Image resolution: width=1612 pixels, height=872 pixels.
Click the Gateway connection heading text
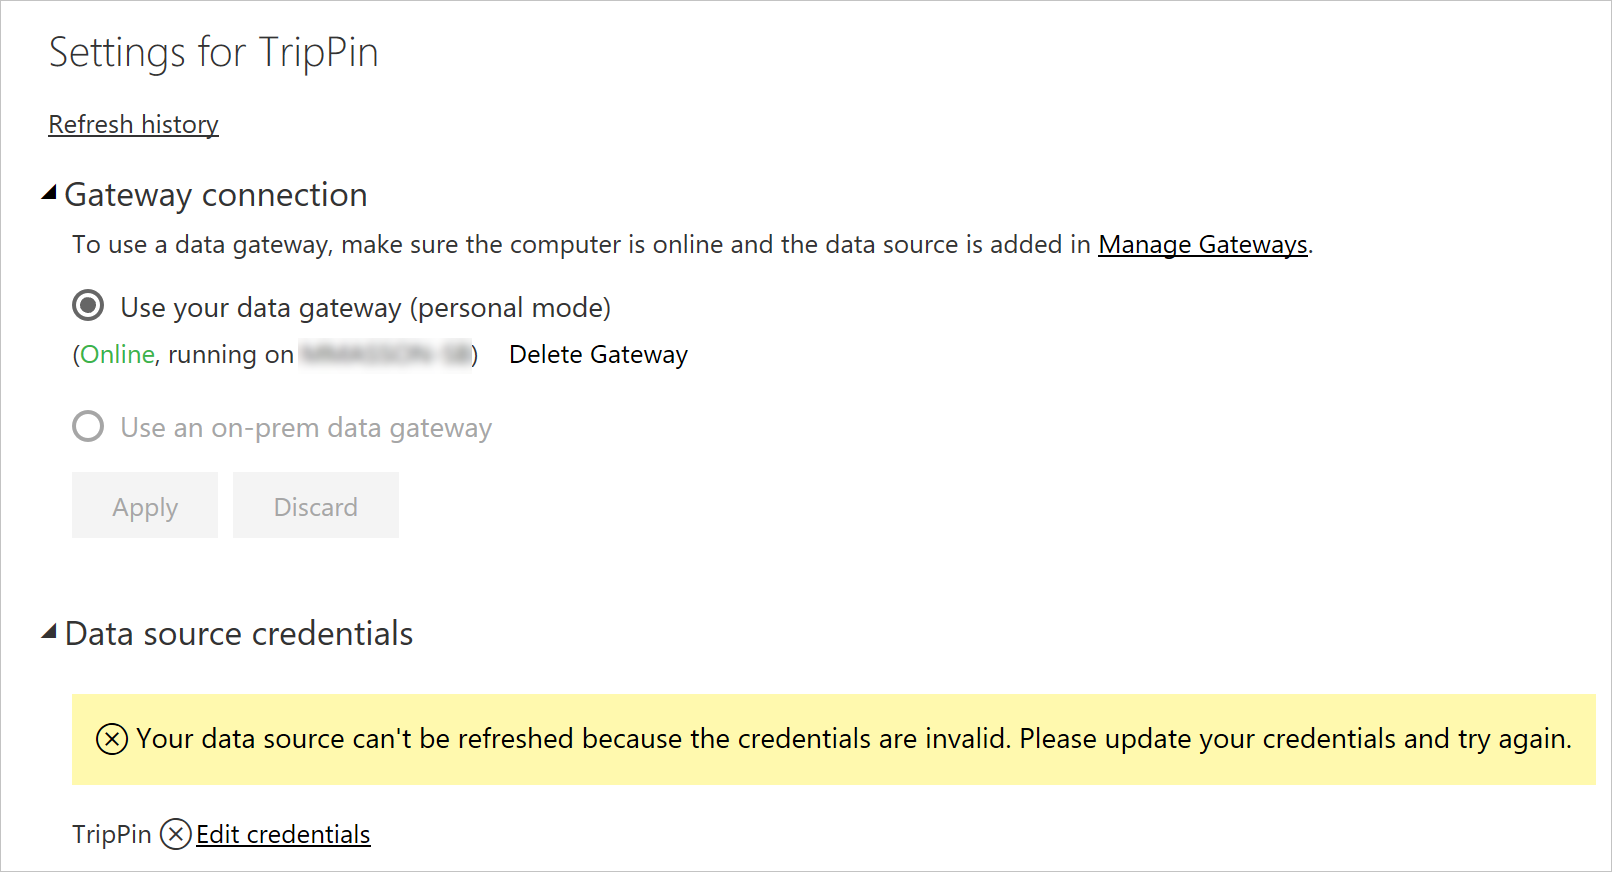(x=216, y=195)
